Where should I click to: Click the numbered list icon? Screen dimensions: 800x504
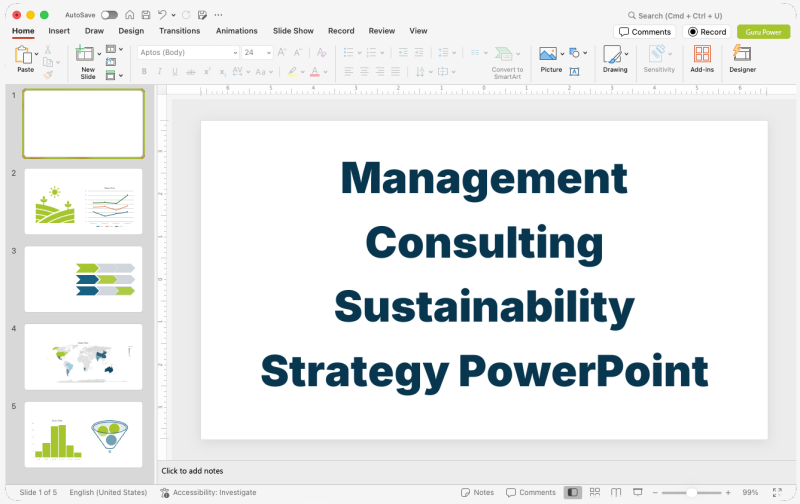point(371,52)
